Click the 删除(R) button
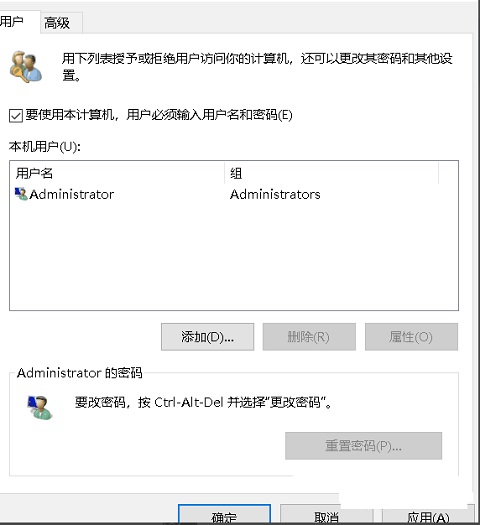The height and width of the screenshot is (525, 480). 309,337
